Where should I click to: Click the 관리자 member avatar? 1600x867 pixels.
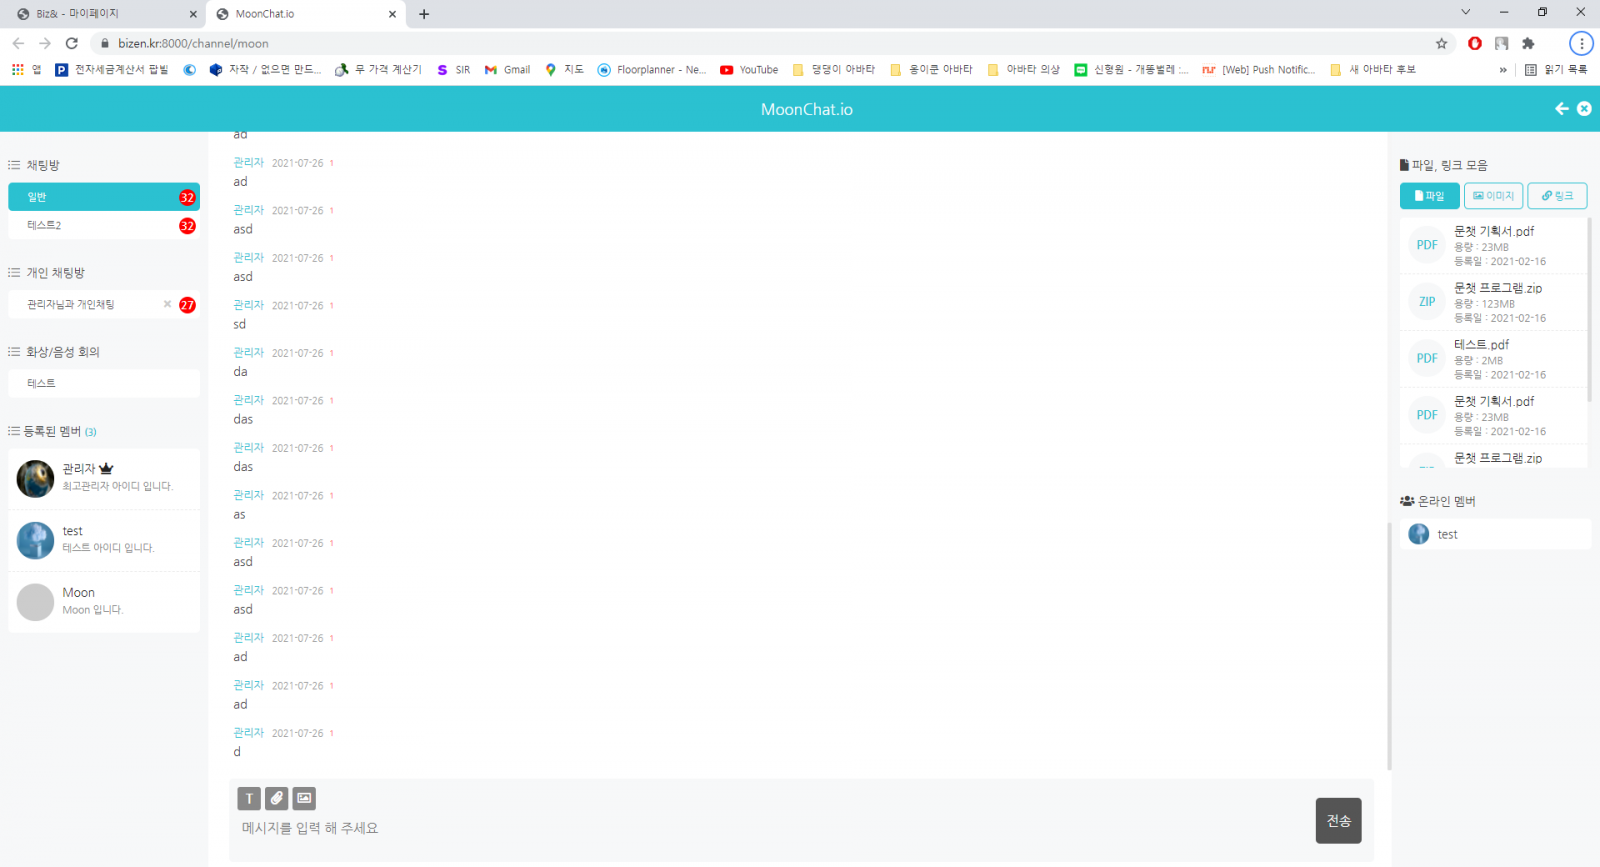(x=35, y=479)
